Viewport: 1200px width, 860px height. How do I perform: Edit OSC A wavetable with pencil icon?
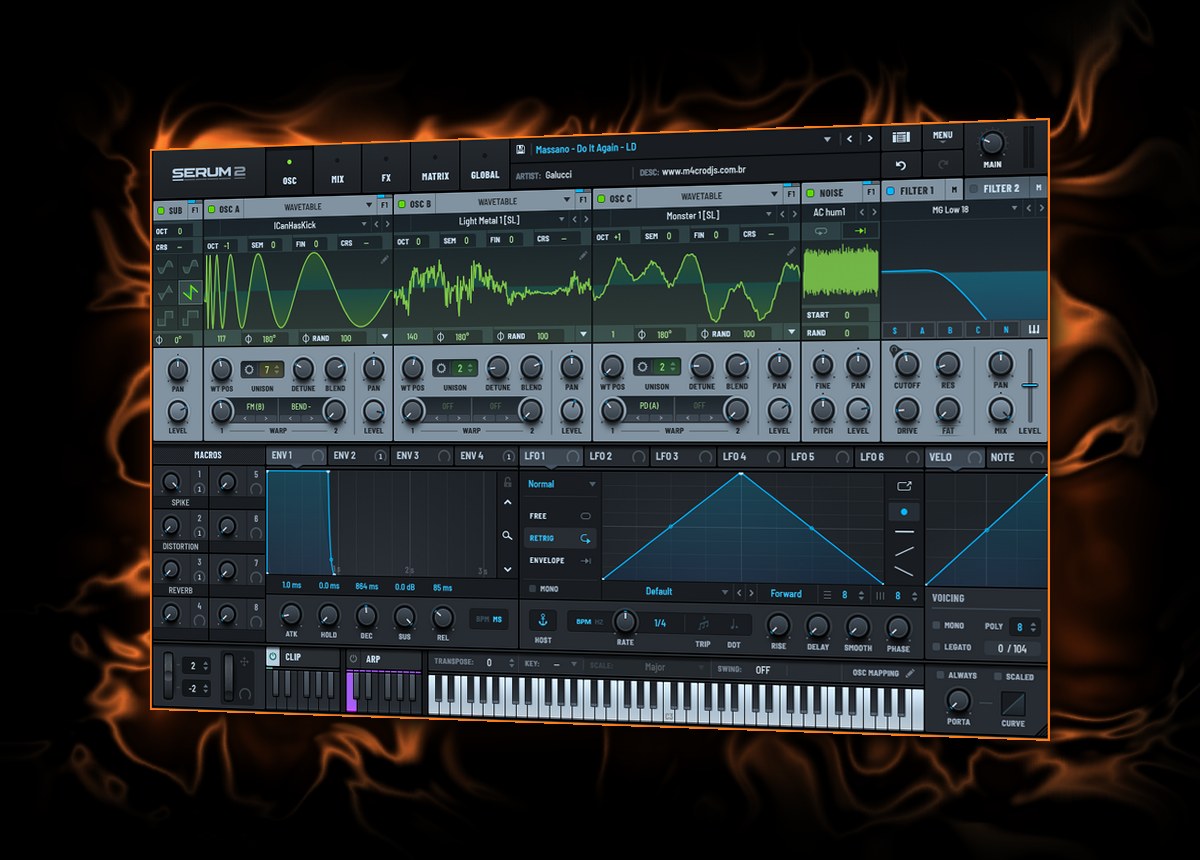pyautogui.click(x=385, y=259)
